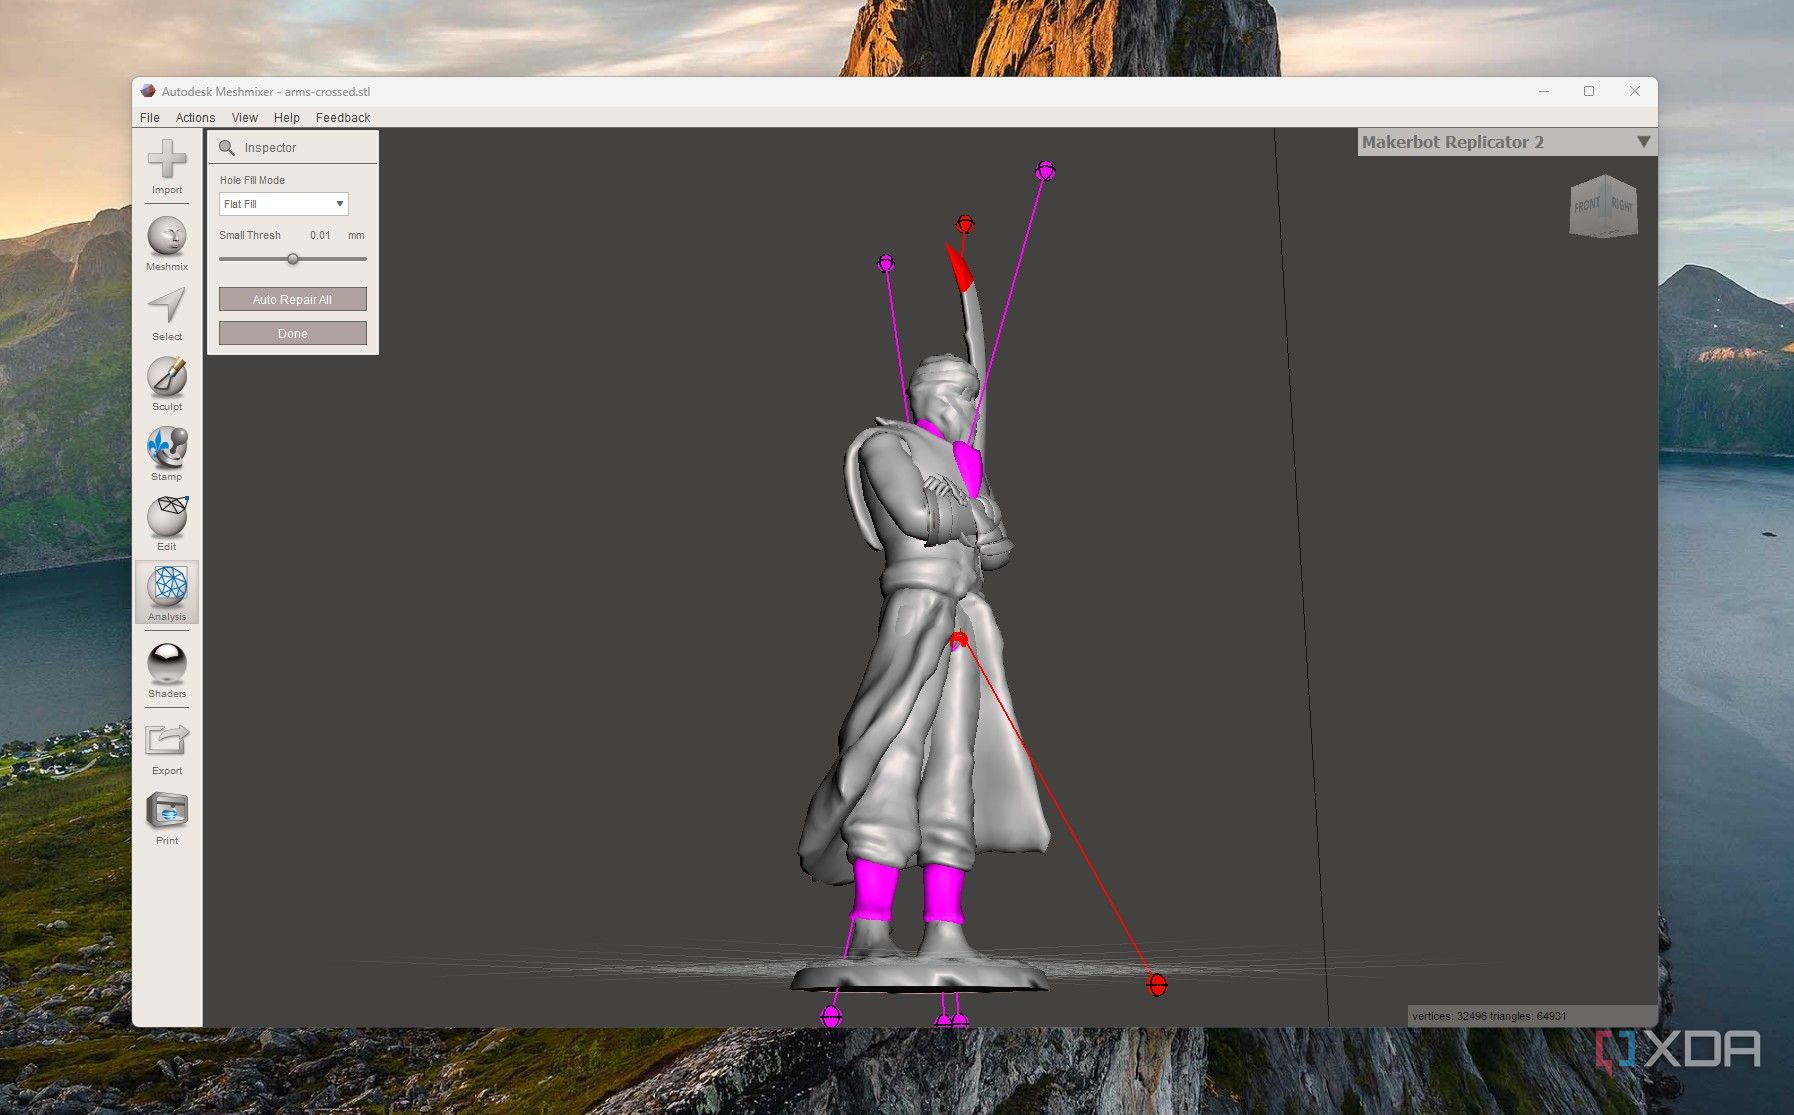Activate the Select tool
Screen dimensions: 1794x1115
tap(166, 310)
